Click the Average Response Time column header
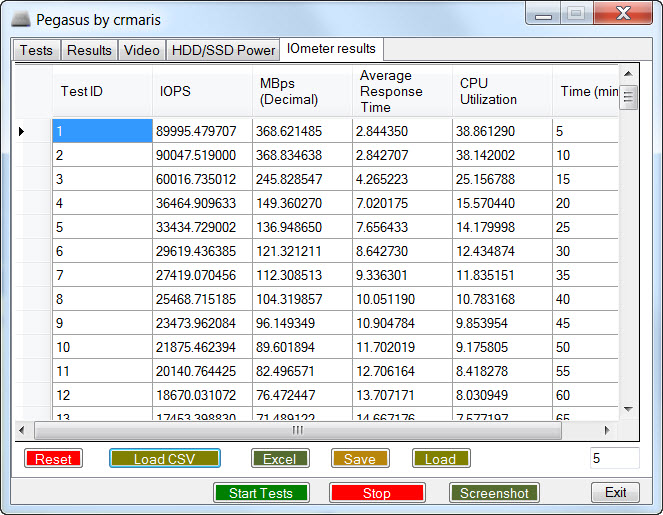Viewport: 663px width, 515px height. click(x=403, y=91)
